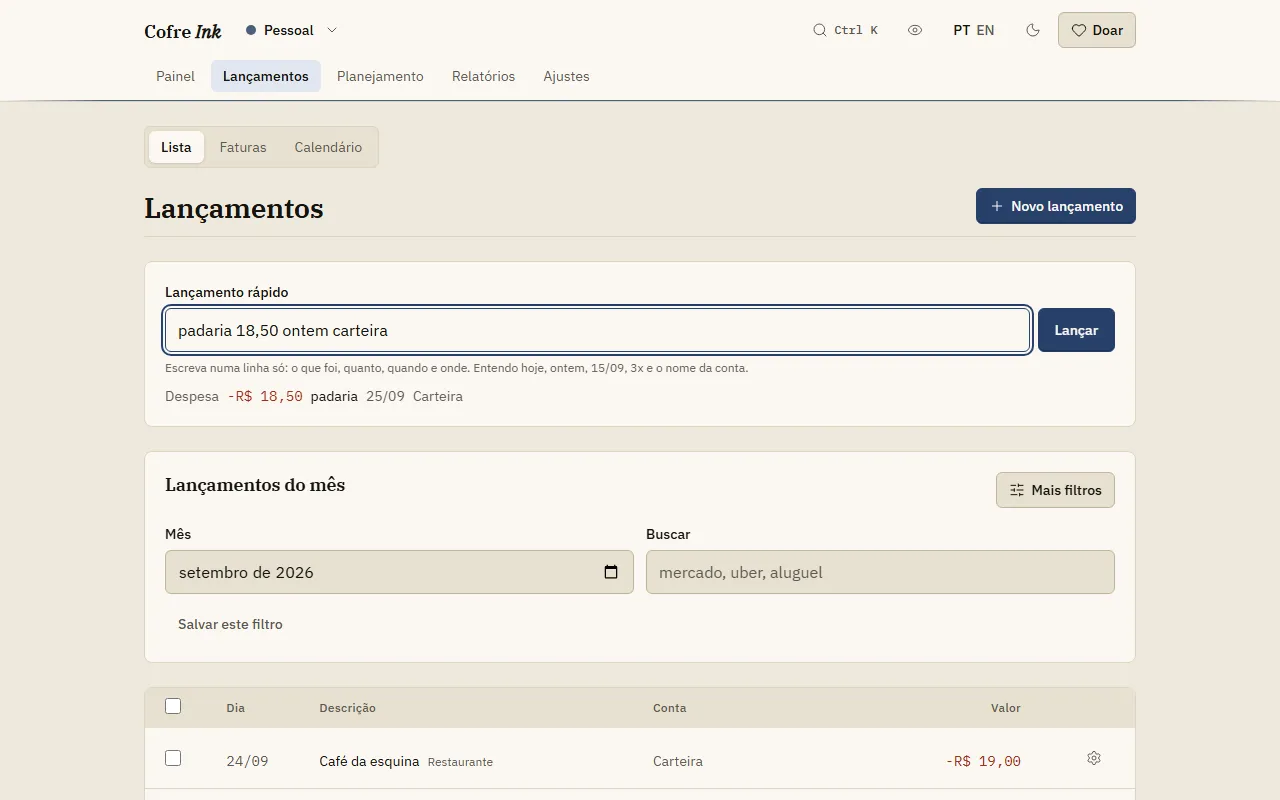Switch to the Calendário view
Screen dimensions: 1280x800
coord(328,147)
